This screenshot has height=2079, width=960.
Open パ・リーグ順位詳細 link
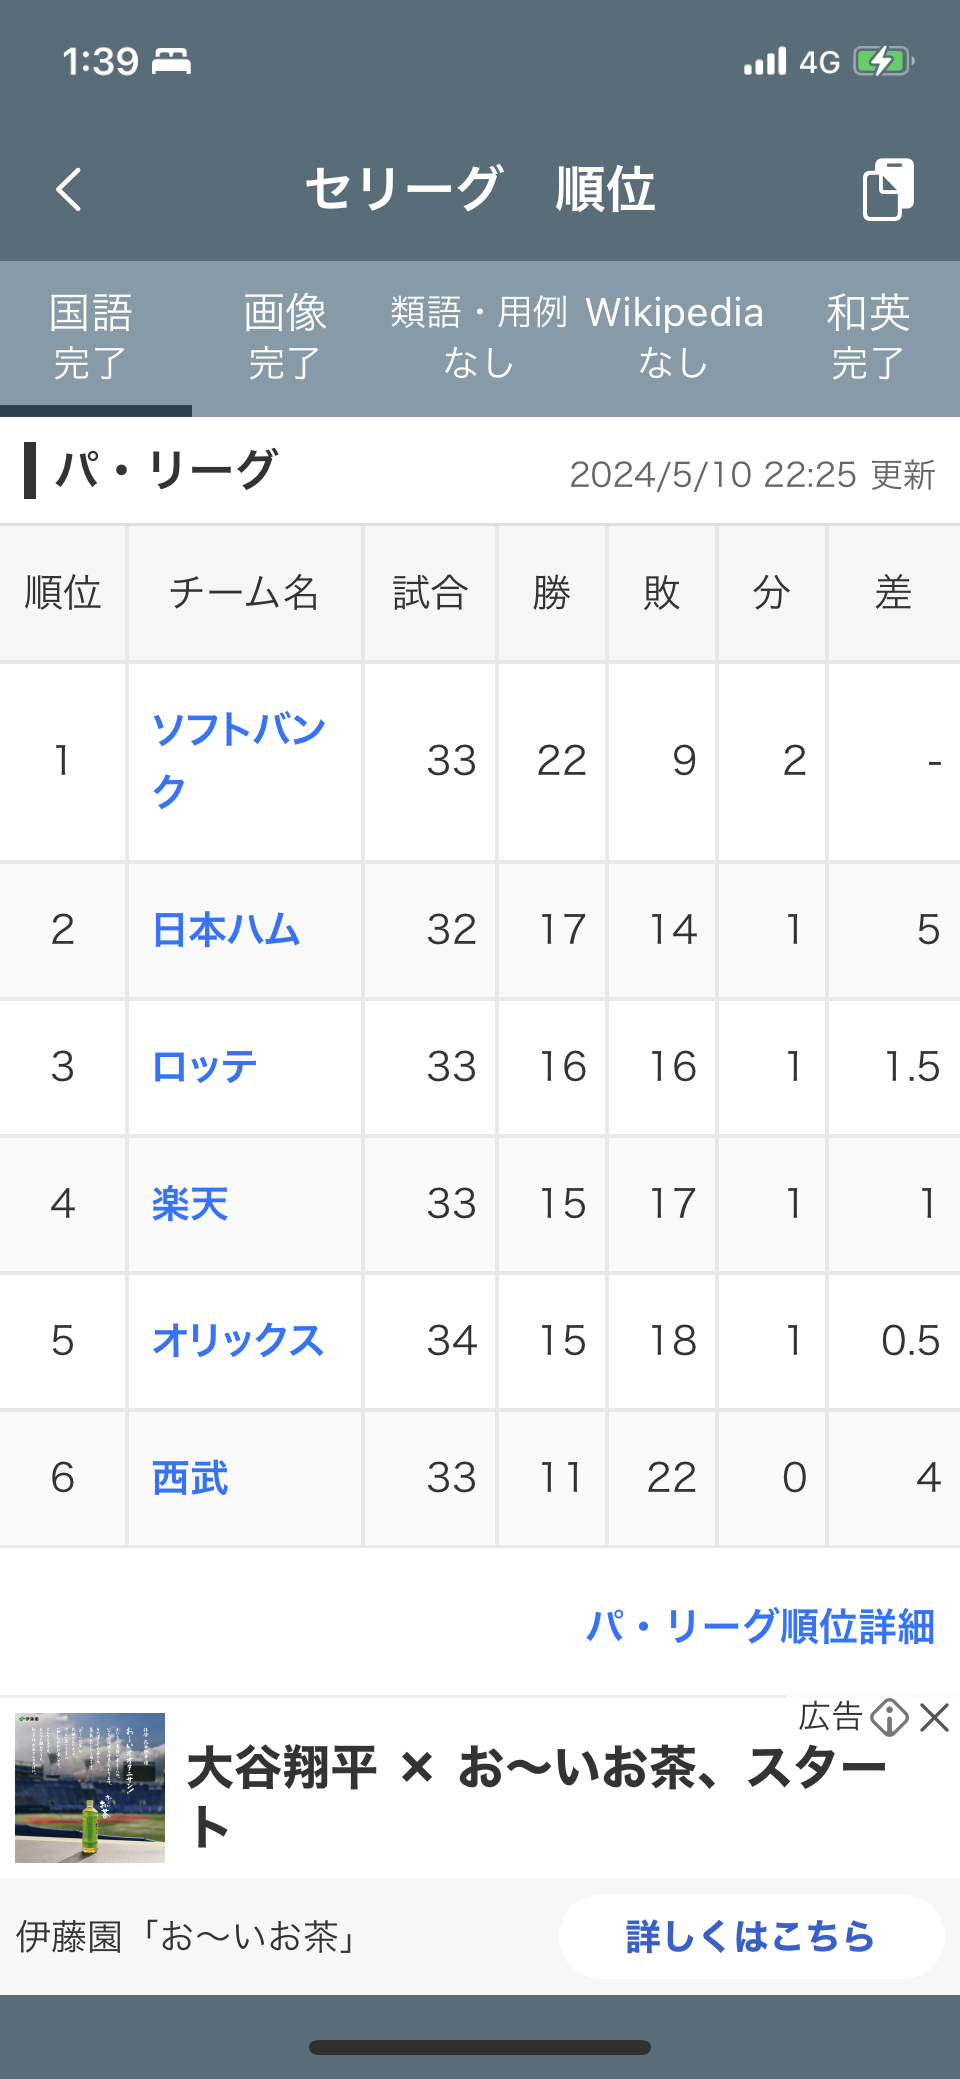[760, 1627]
